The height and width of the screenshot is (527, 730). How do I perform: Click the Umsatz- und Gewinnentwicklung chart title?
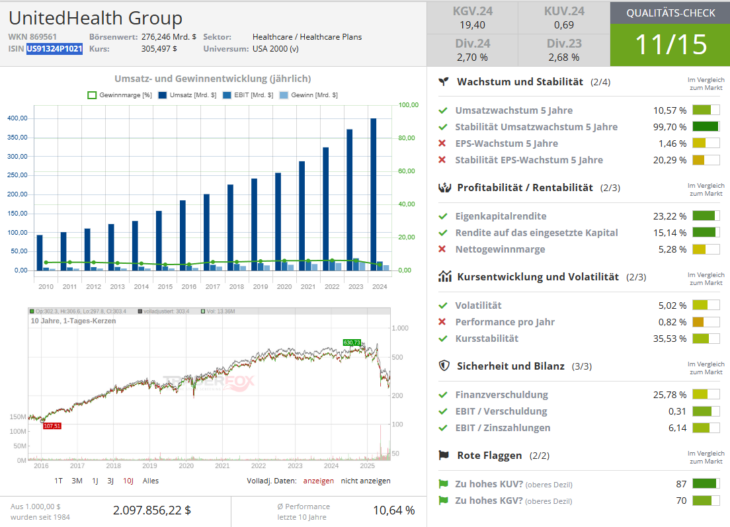tap(213, 79)
